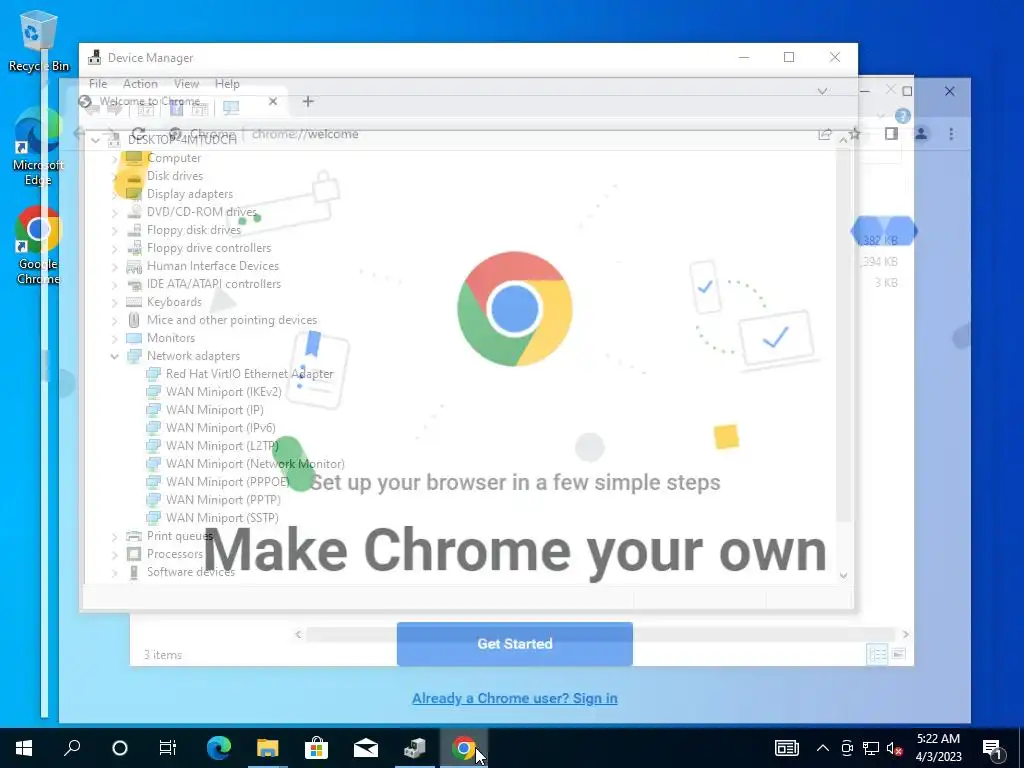
Task: Click Device Manager vertical scrollbar down arrow
Action: pyautogui.click(x=843, y=575)
